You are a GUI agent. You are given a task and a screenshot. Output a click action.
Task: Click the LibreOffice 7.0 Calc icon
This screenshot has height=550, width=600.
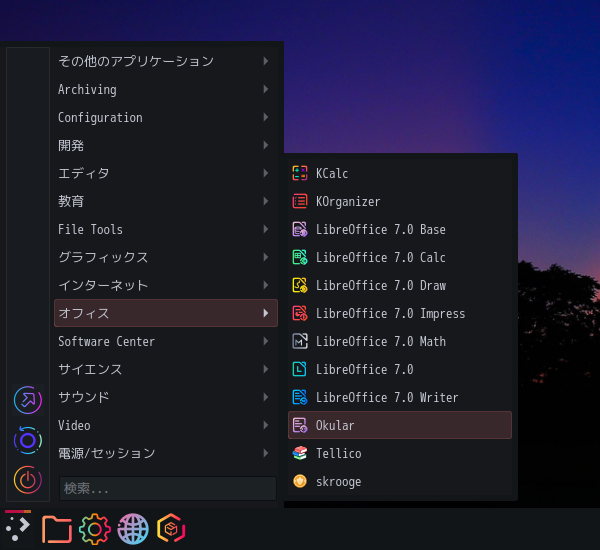tap(300, 257)
